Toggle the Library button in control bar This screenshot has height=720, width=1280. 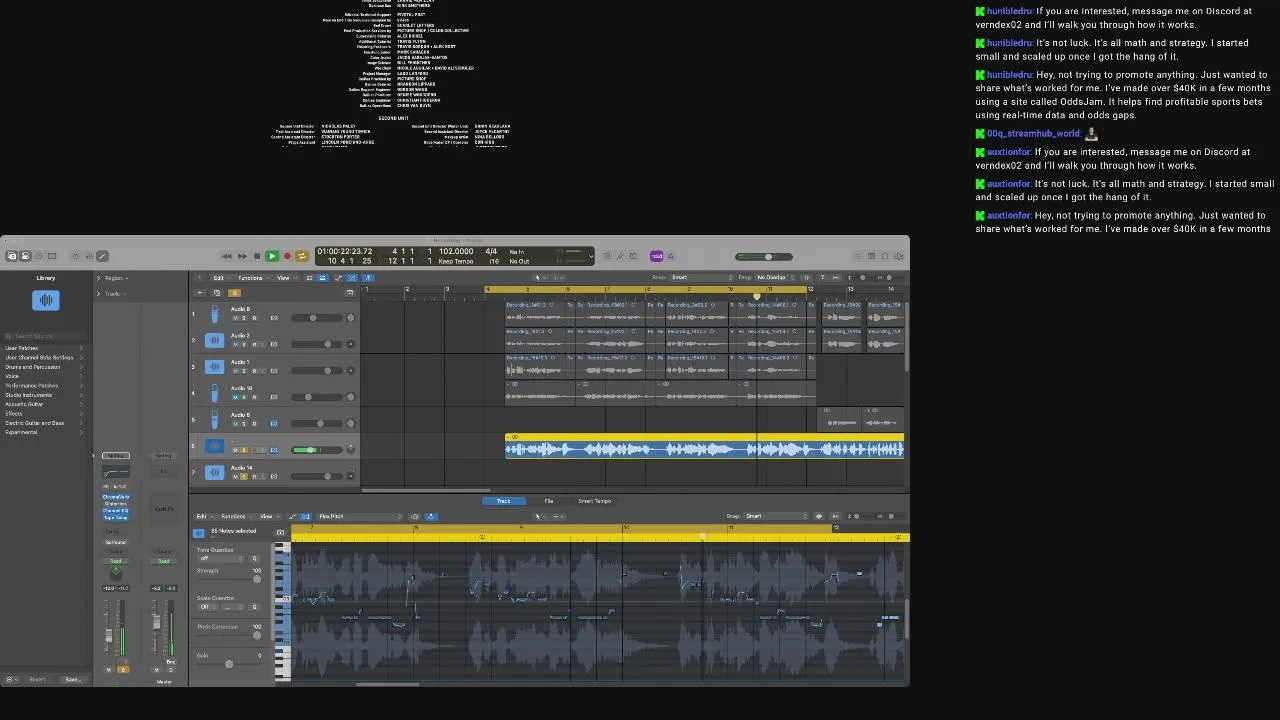click(12, 256)
